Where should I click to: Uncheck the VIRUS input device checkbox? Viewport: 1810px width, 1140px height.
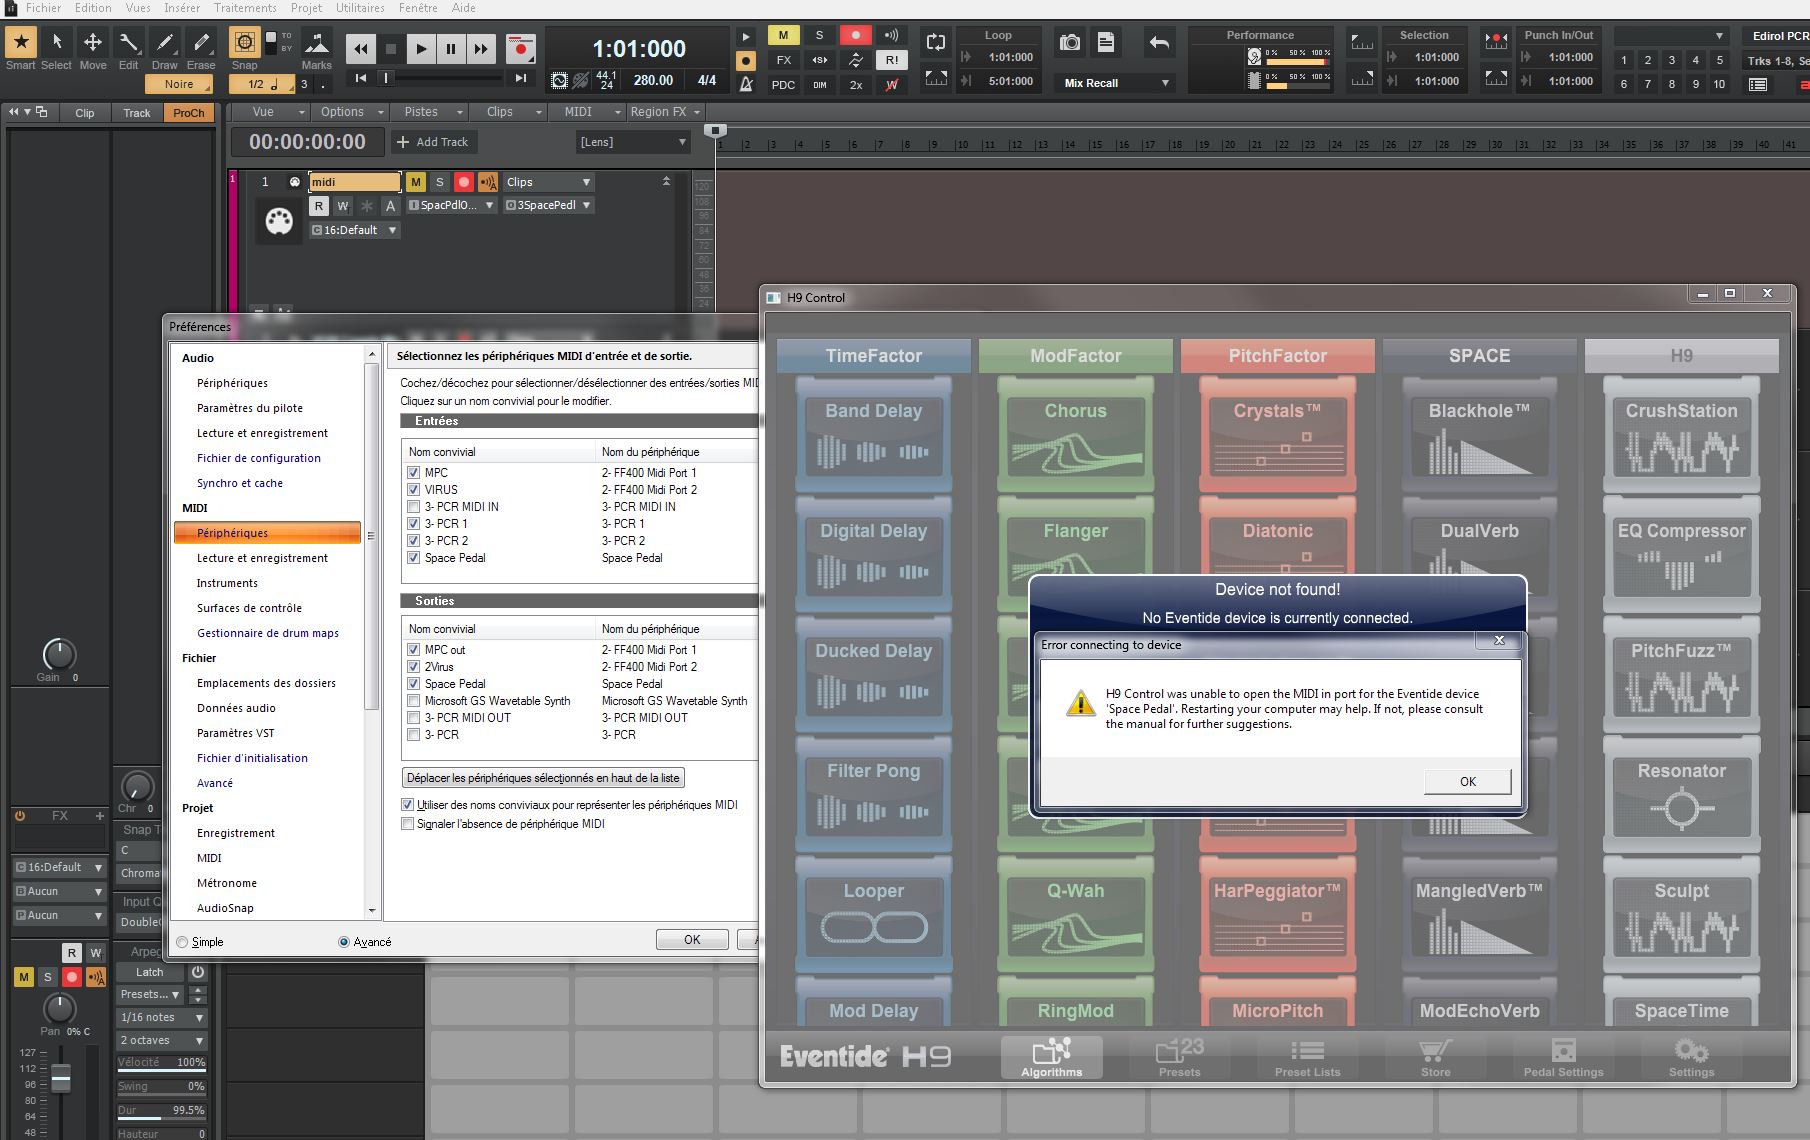point(414,490)
